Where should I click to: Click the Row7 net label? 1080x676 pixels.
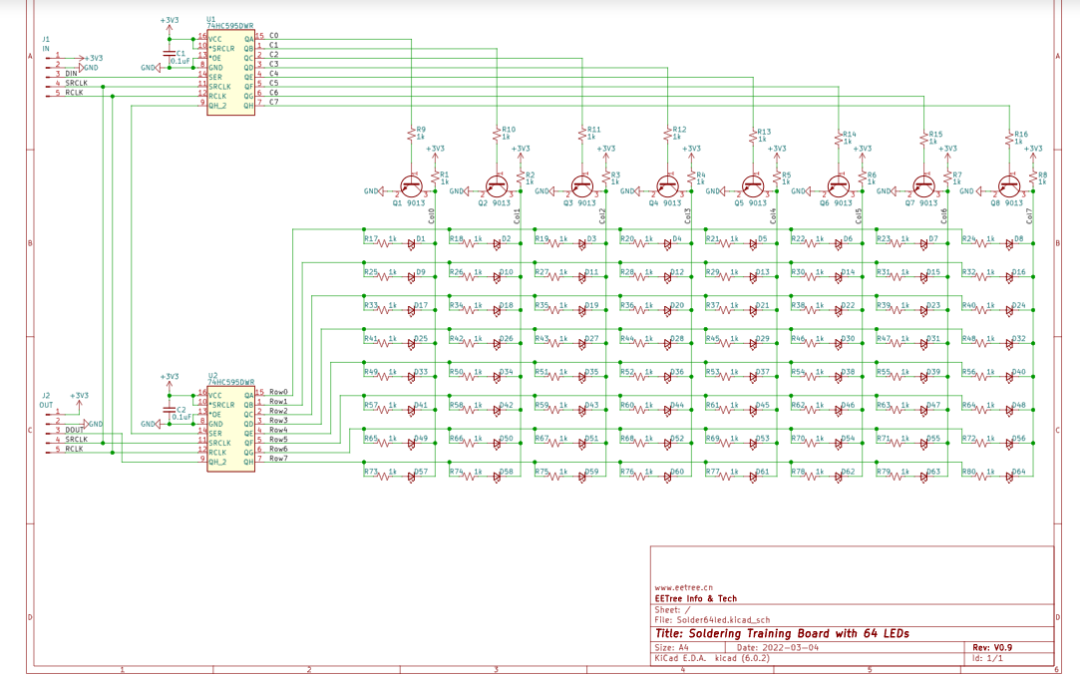[x=277, y=458]
